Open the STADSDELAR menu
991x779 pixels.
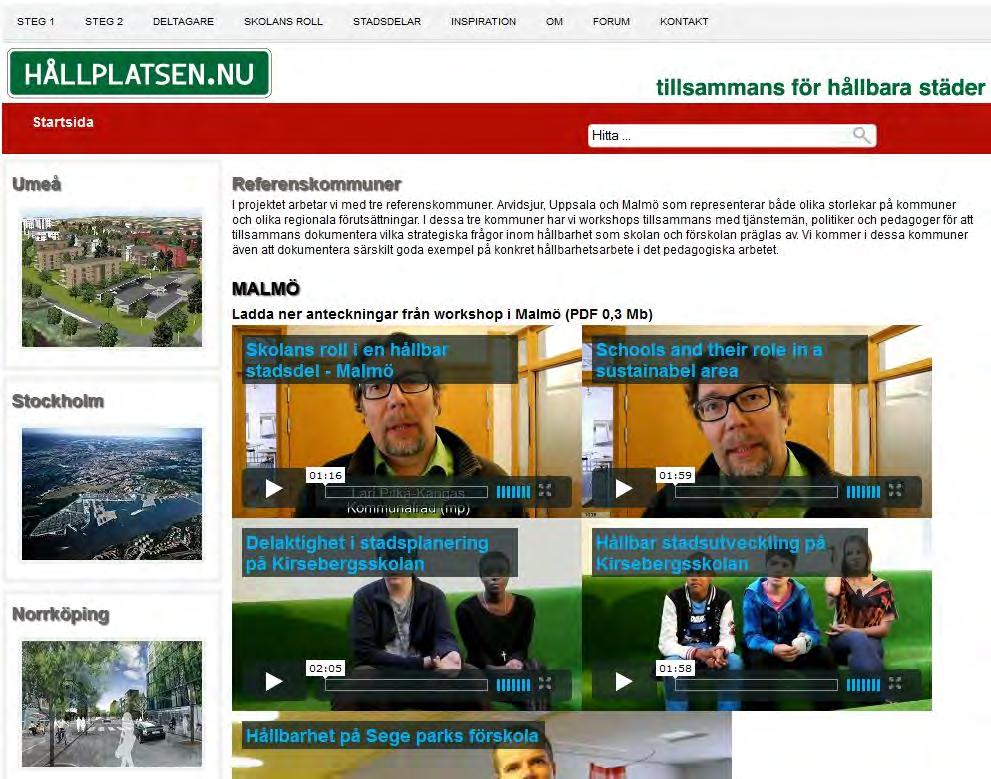click(387, 21)
